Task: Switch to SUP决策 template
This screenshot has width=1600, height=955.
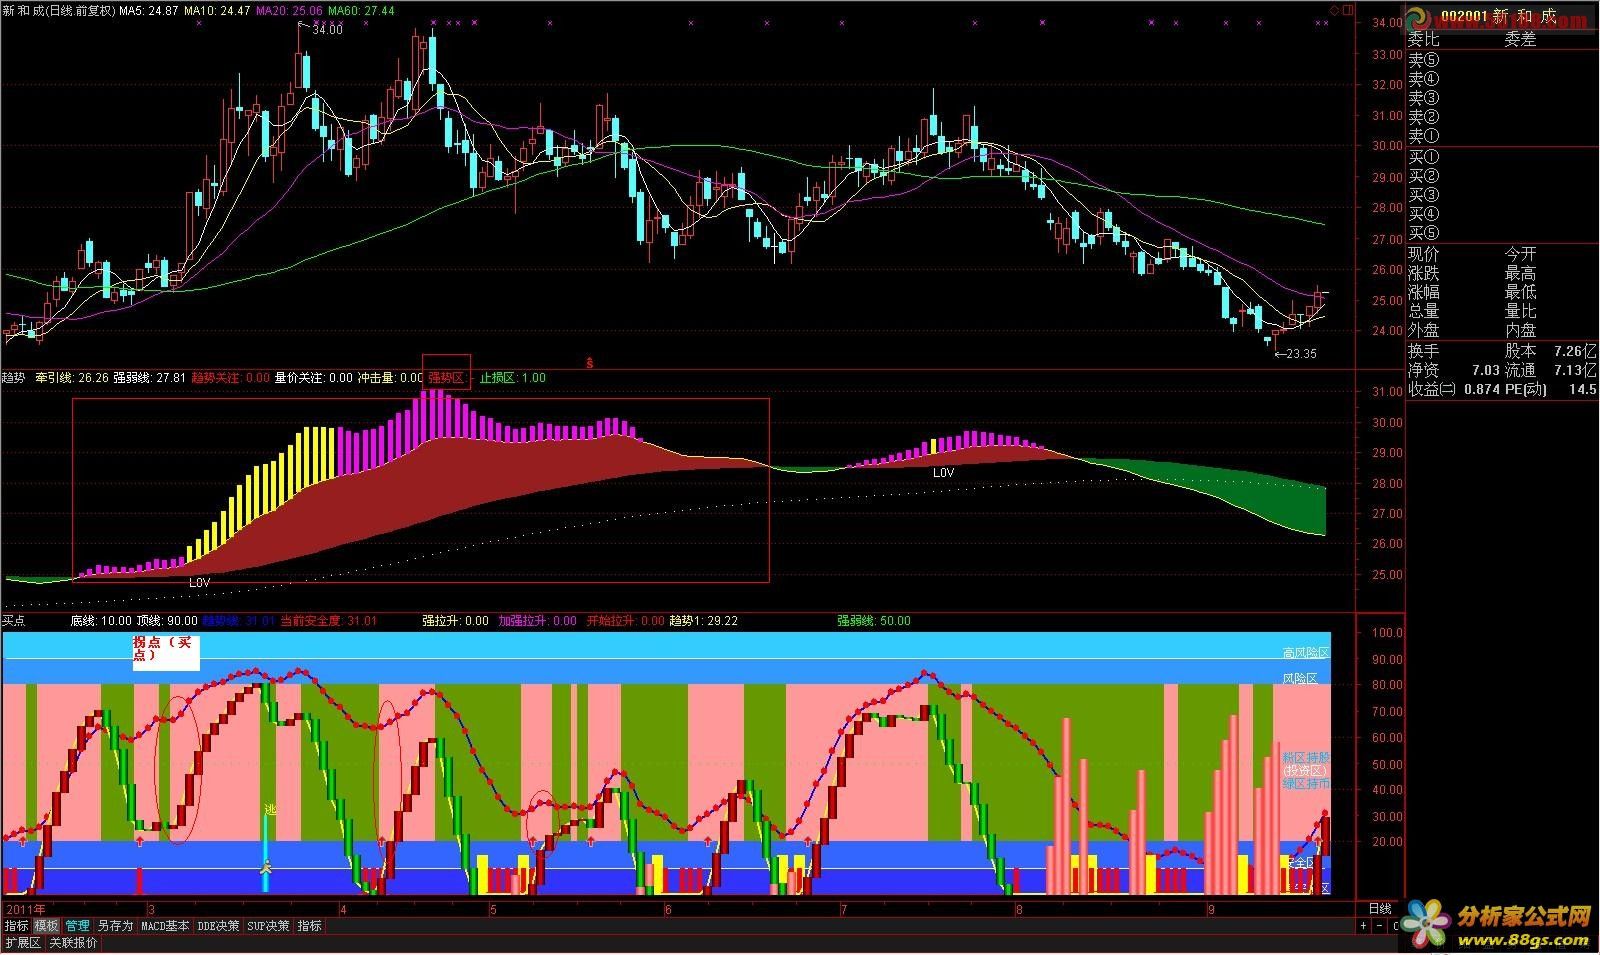Action: pos(268,926)
